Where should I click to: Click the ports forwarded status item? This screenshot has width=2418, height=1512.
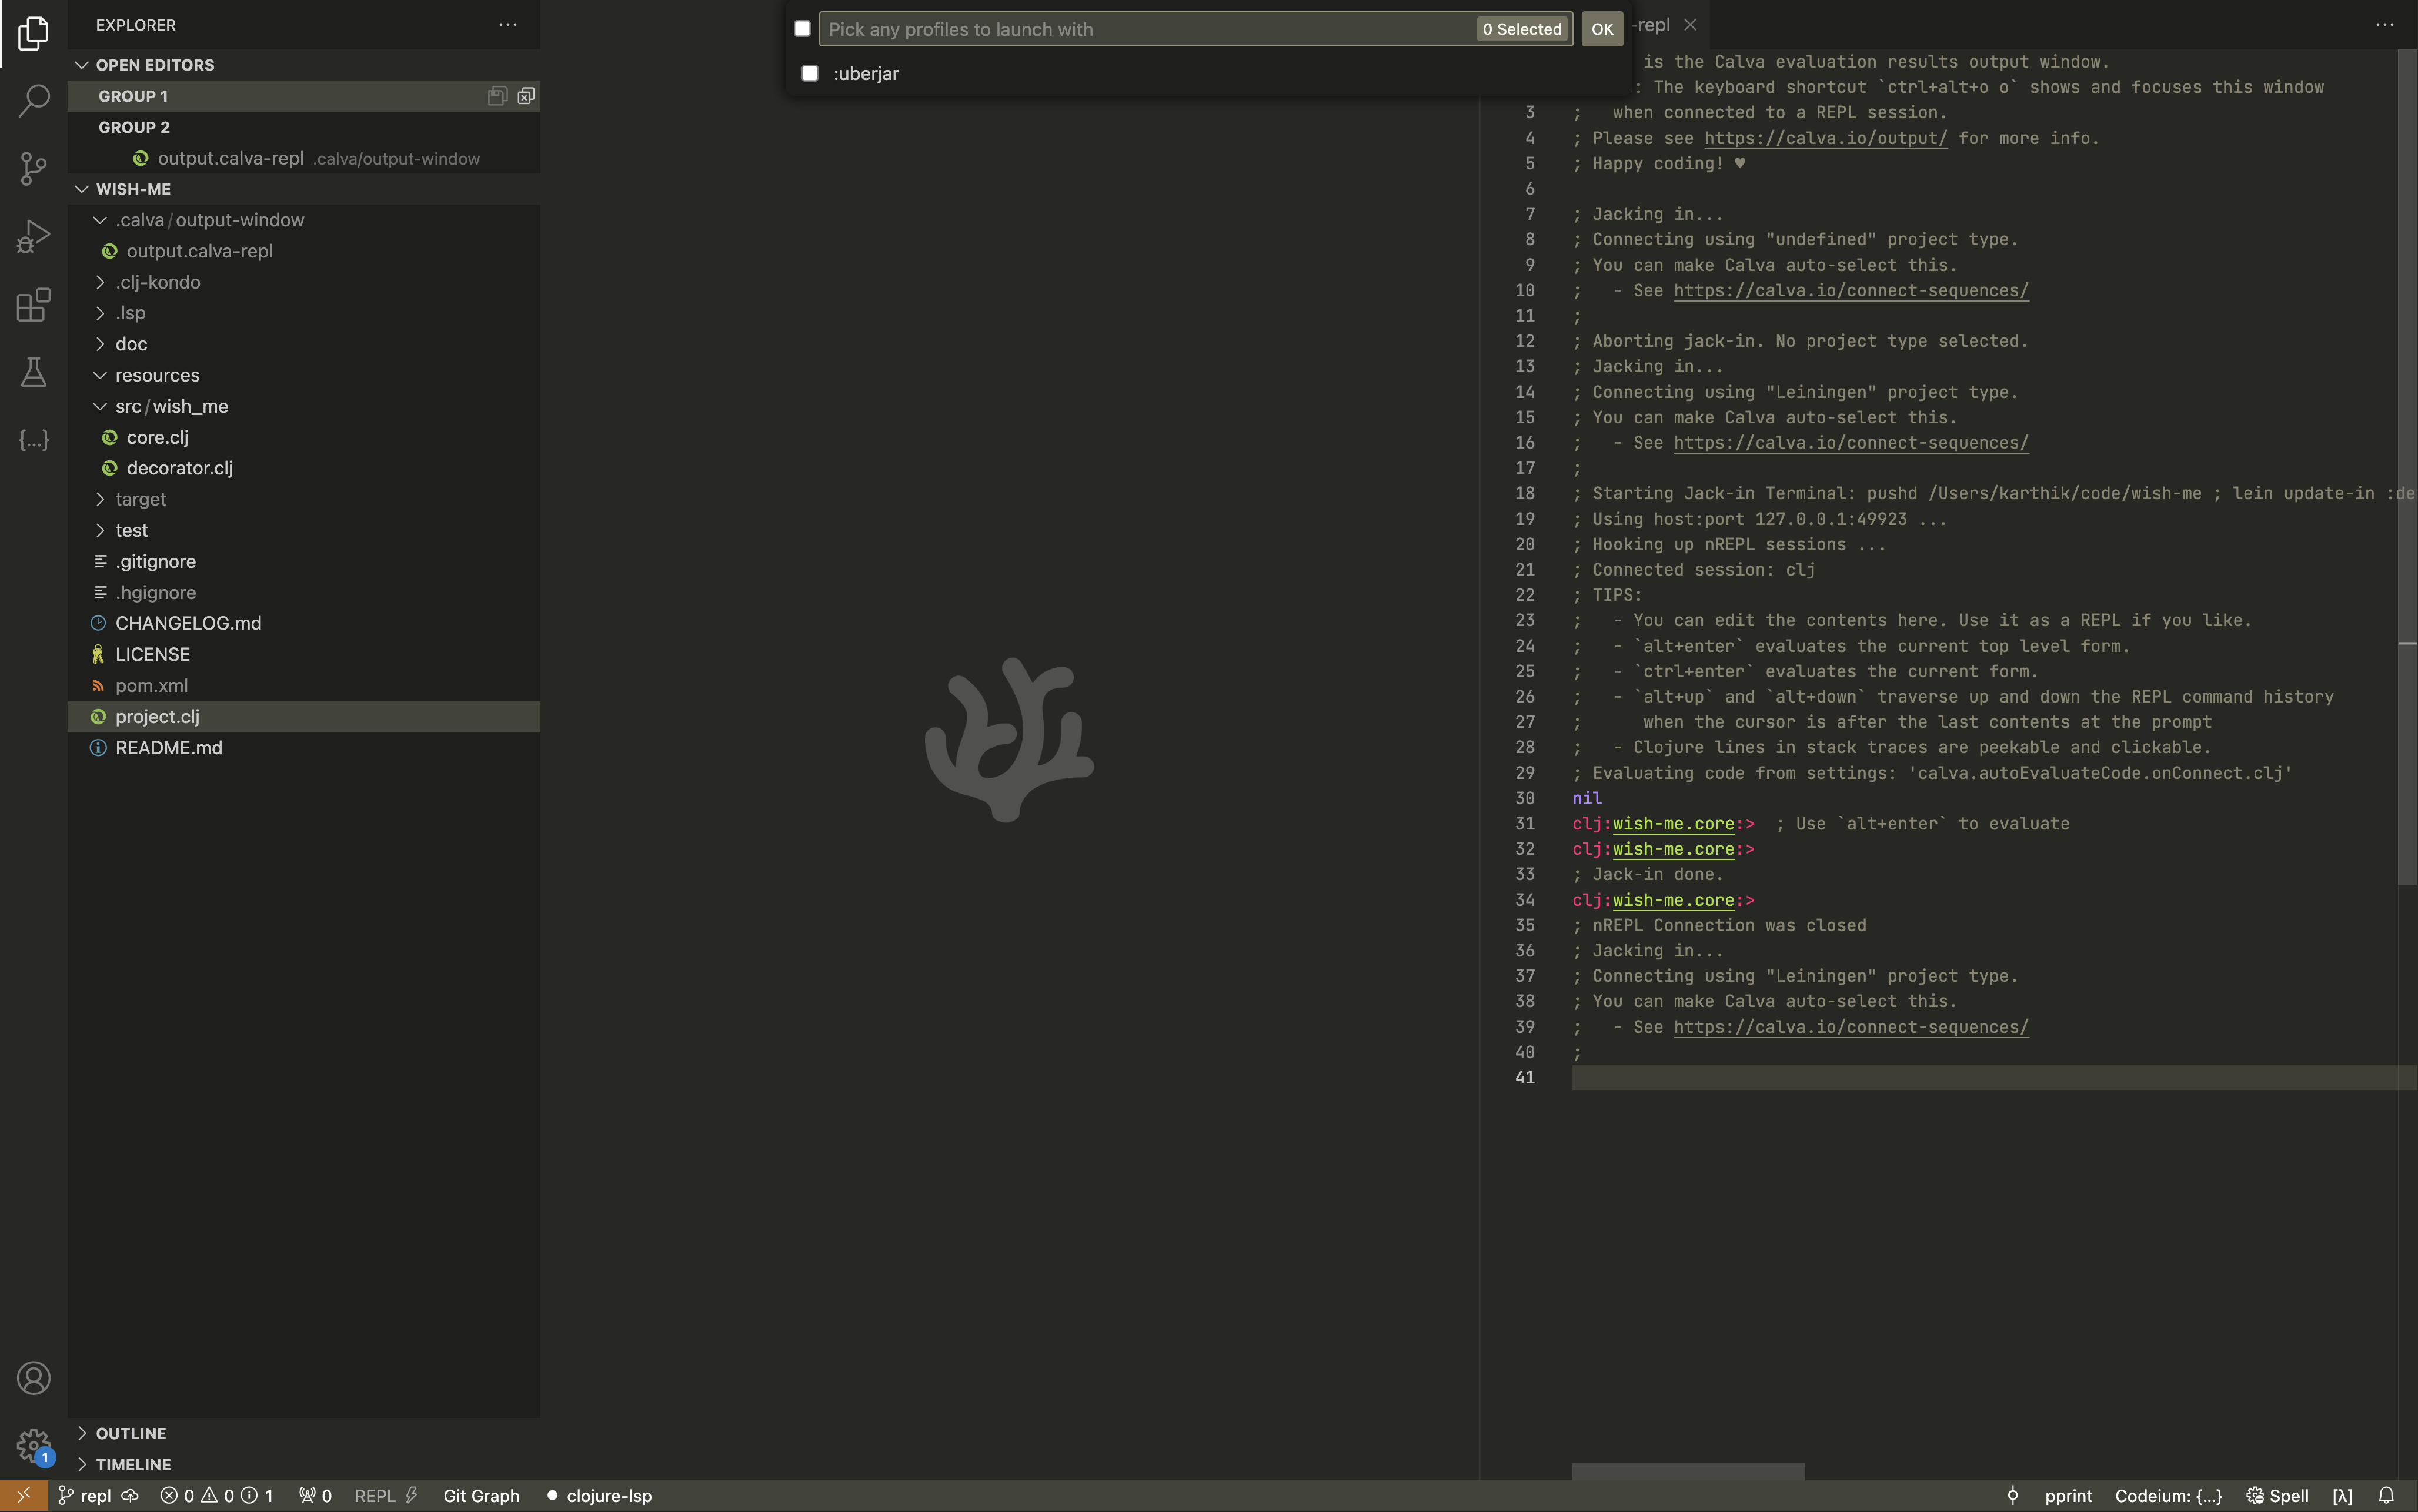tap(315, 1495)
